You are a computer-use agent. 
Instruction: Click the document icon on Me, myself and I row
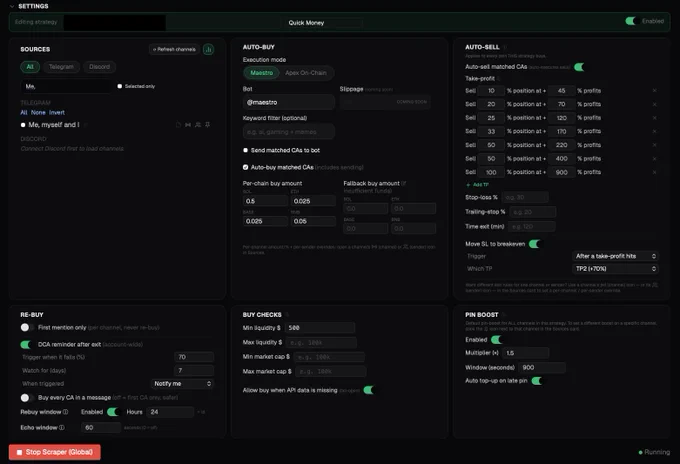click(x=178, y=125)
